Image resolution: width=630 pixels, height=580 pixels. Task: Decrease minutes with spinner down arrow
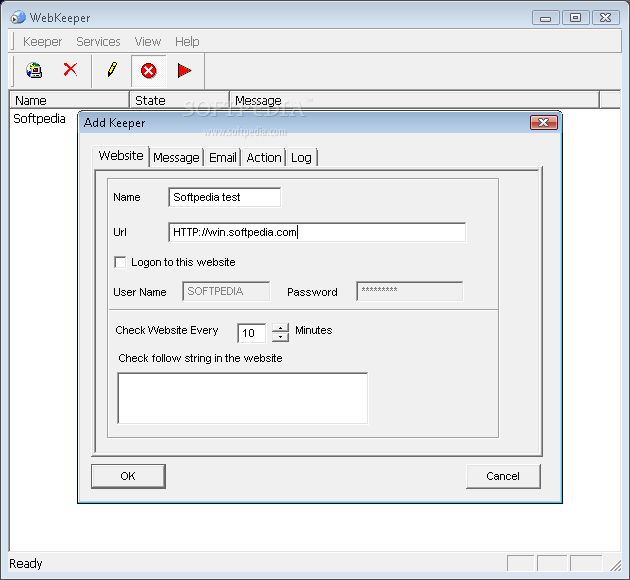click(x=280, y=337)
